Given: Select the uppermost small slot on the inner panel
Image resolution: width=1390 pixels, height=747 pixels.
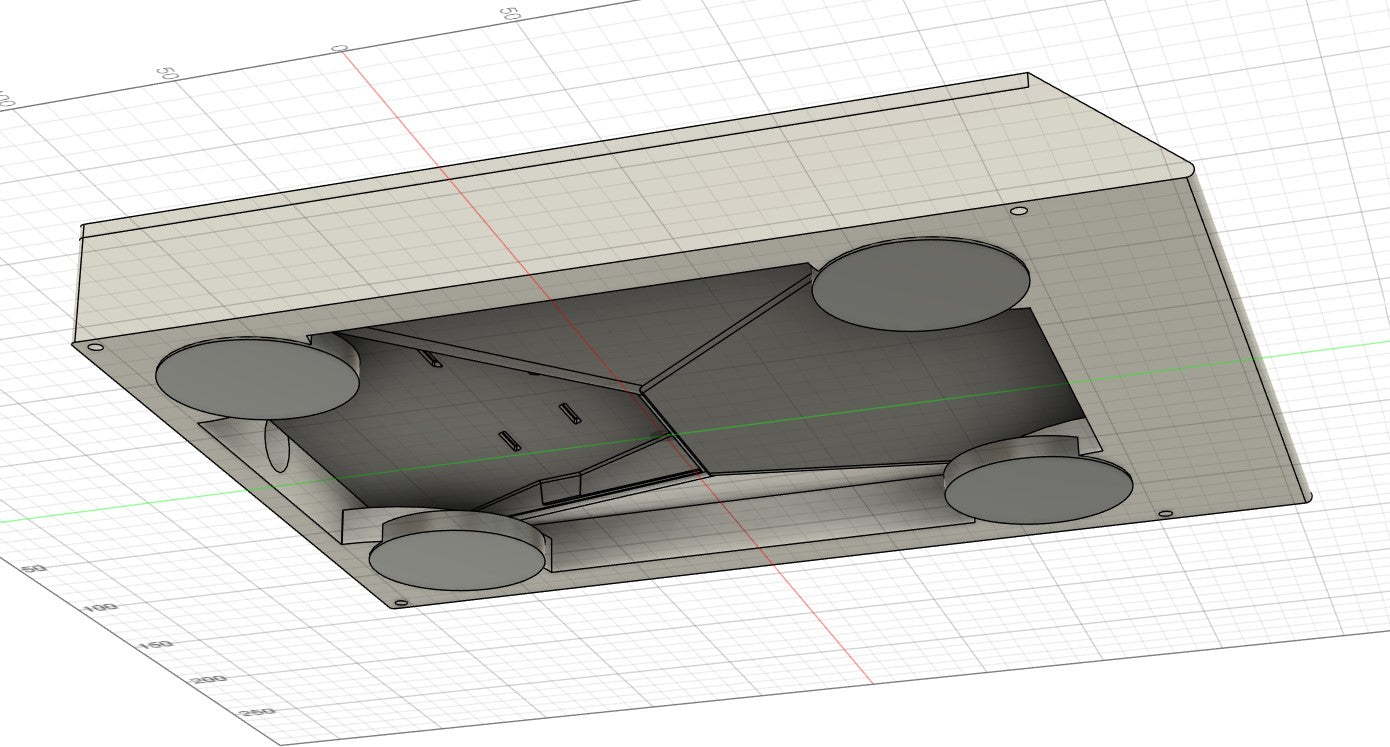Looking at the screenshot, I should tap(430, 359).
